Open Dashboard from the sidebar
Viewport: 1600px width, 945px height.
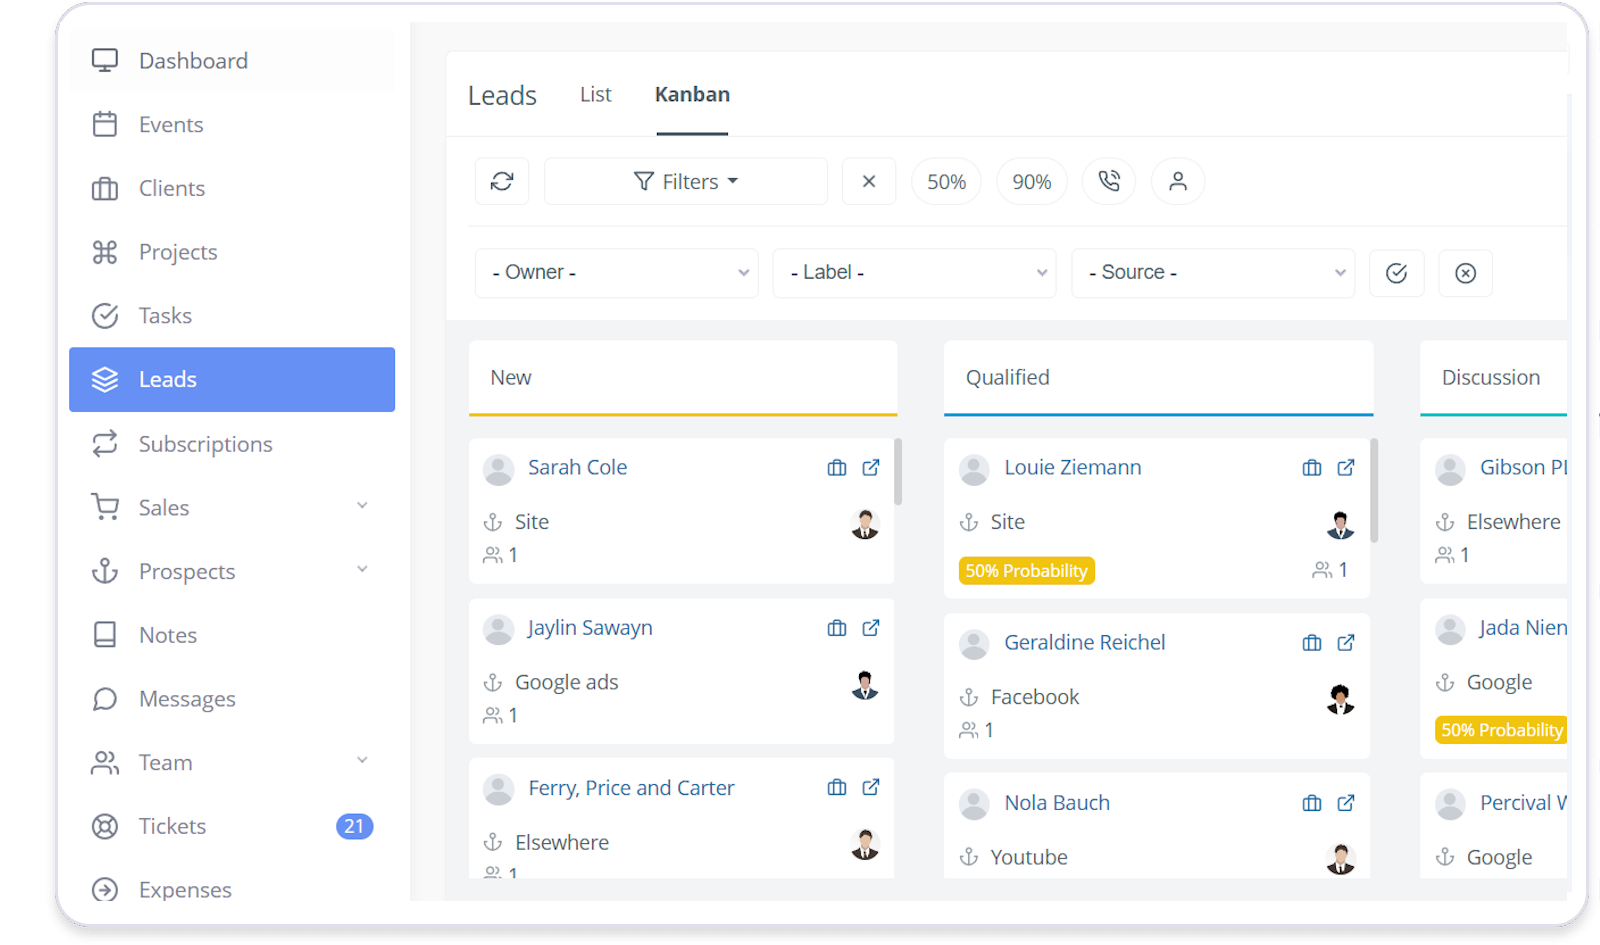(193, 61)
